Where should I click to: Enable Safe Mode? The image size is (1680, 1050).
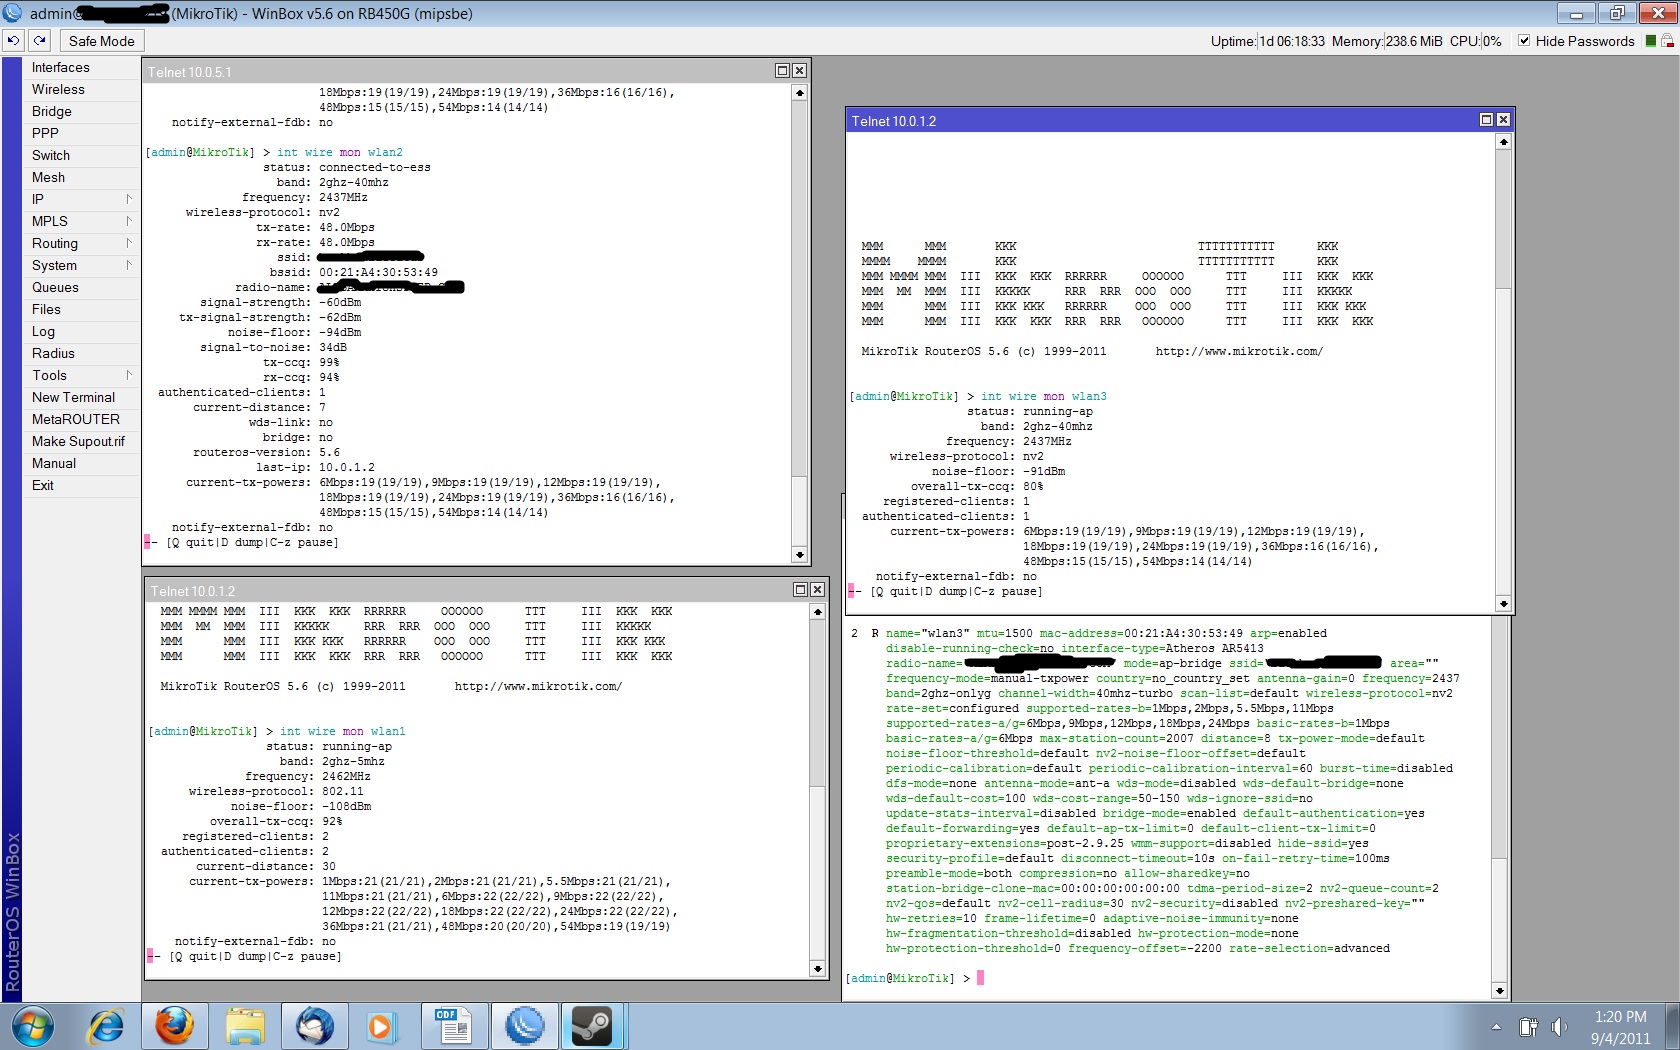pyautogui.click(x=101, y=41)
